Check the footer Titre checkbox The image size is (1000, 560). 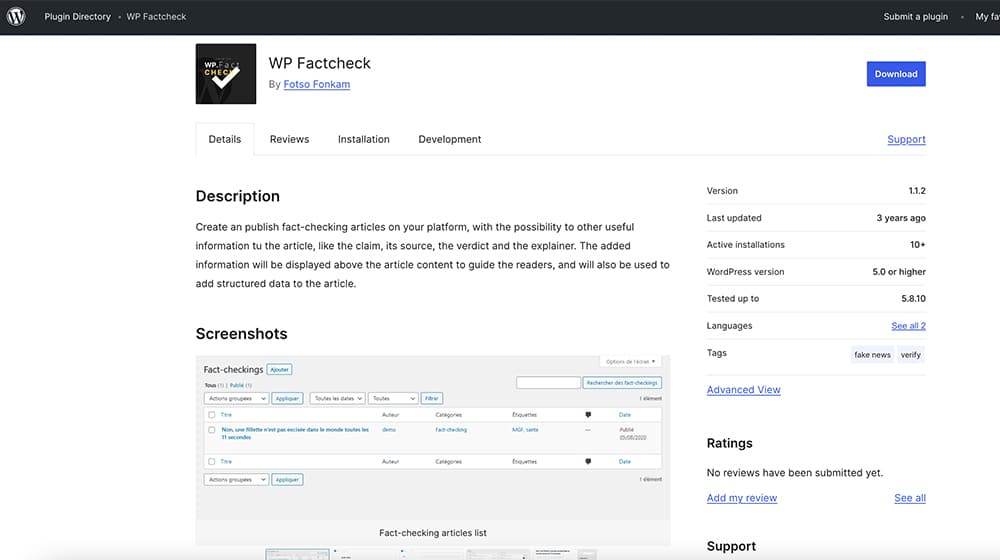point(212,461)
